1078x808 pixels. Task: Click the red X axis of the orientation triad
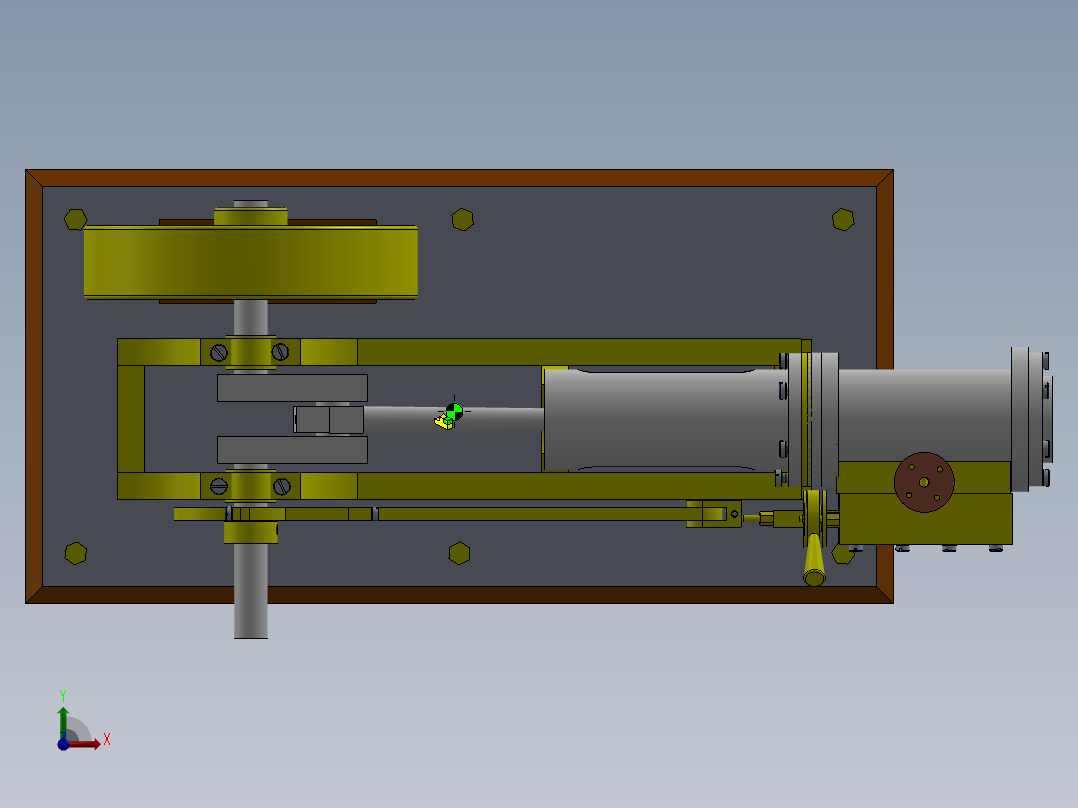[86, 744]
